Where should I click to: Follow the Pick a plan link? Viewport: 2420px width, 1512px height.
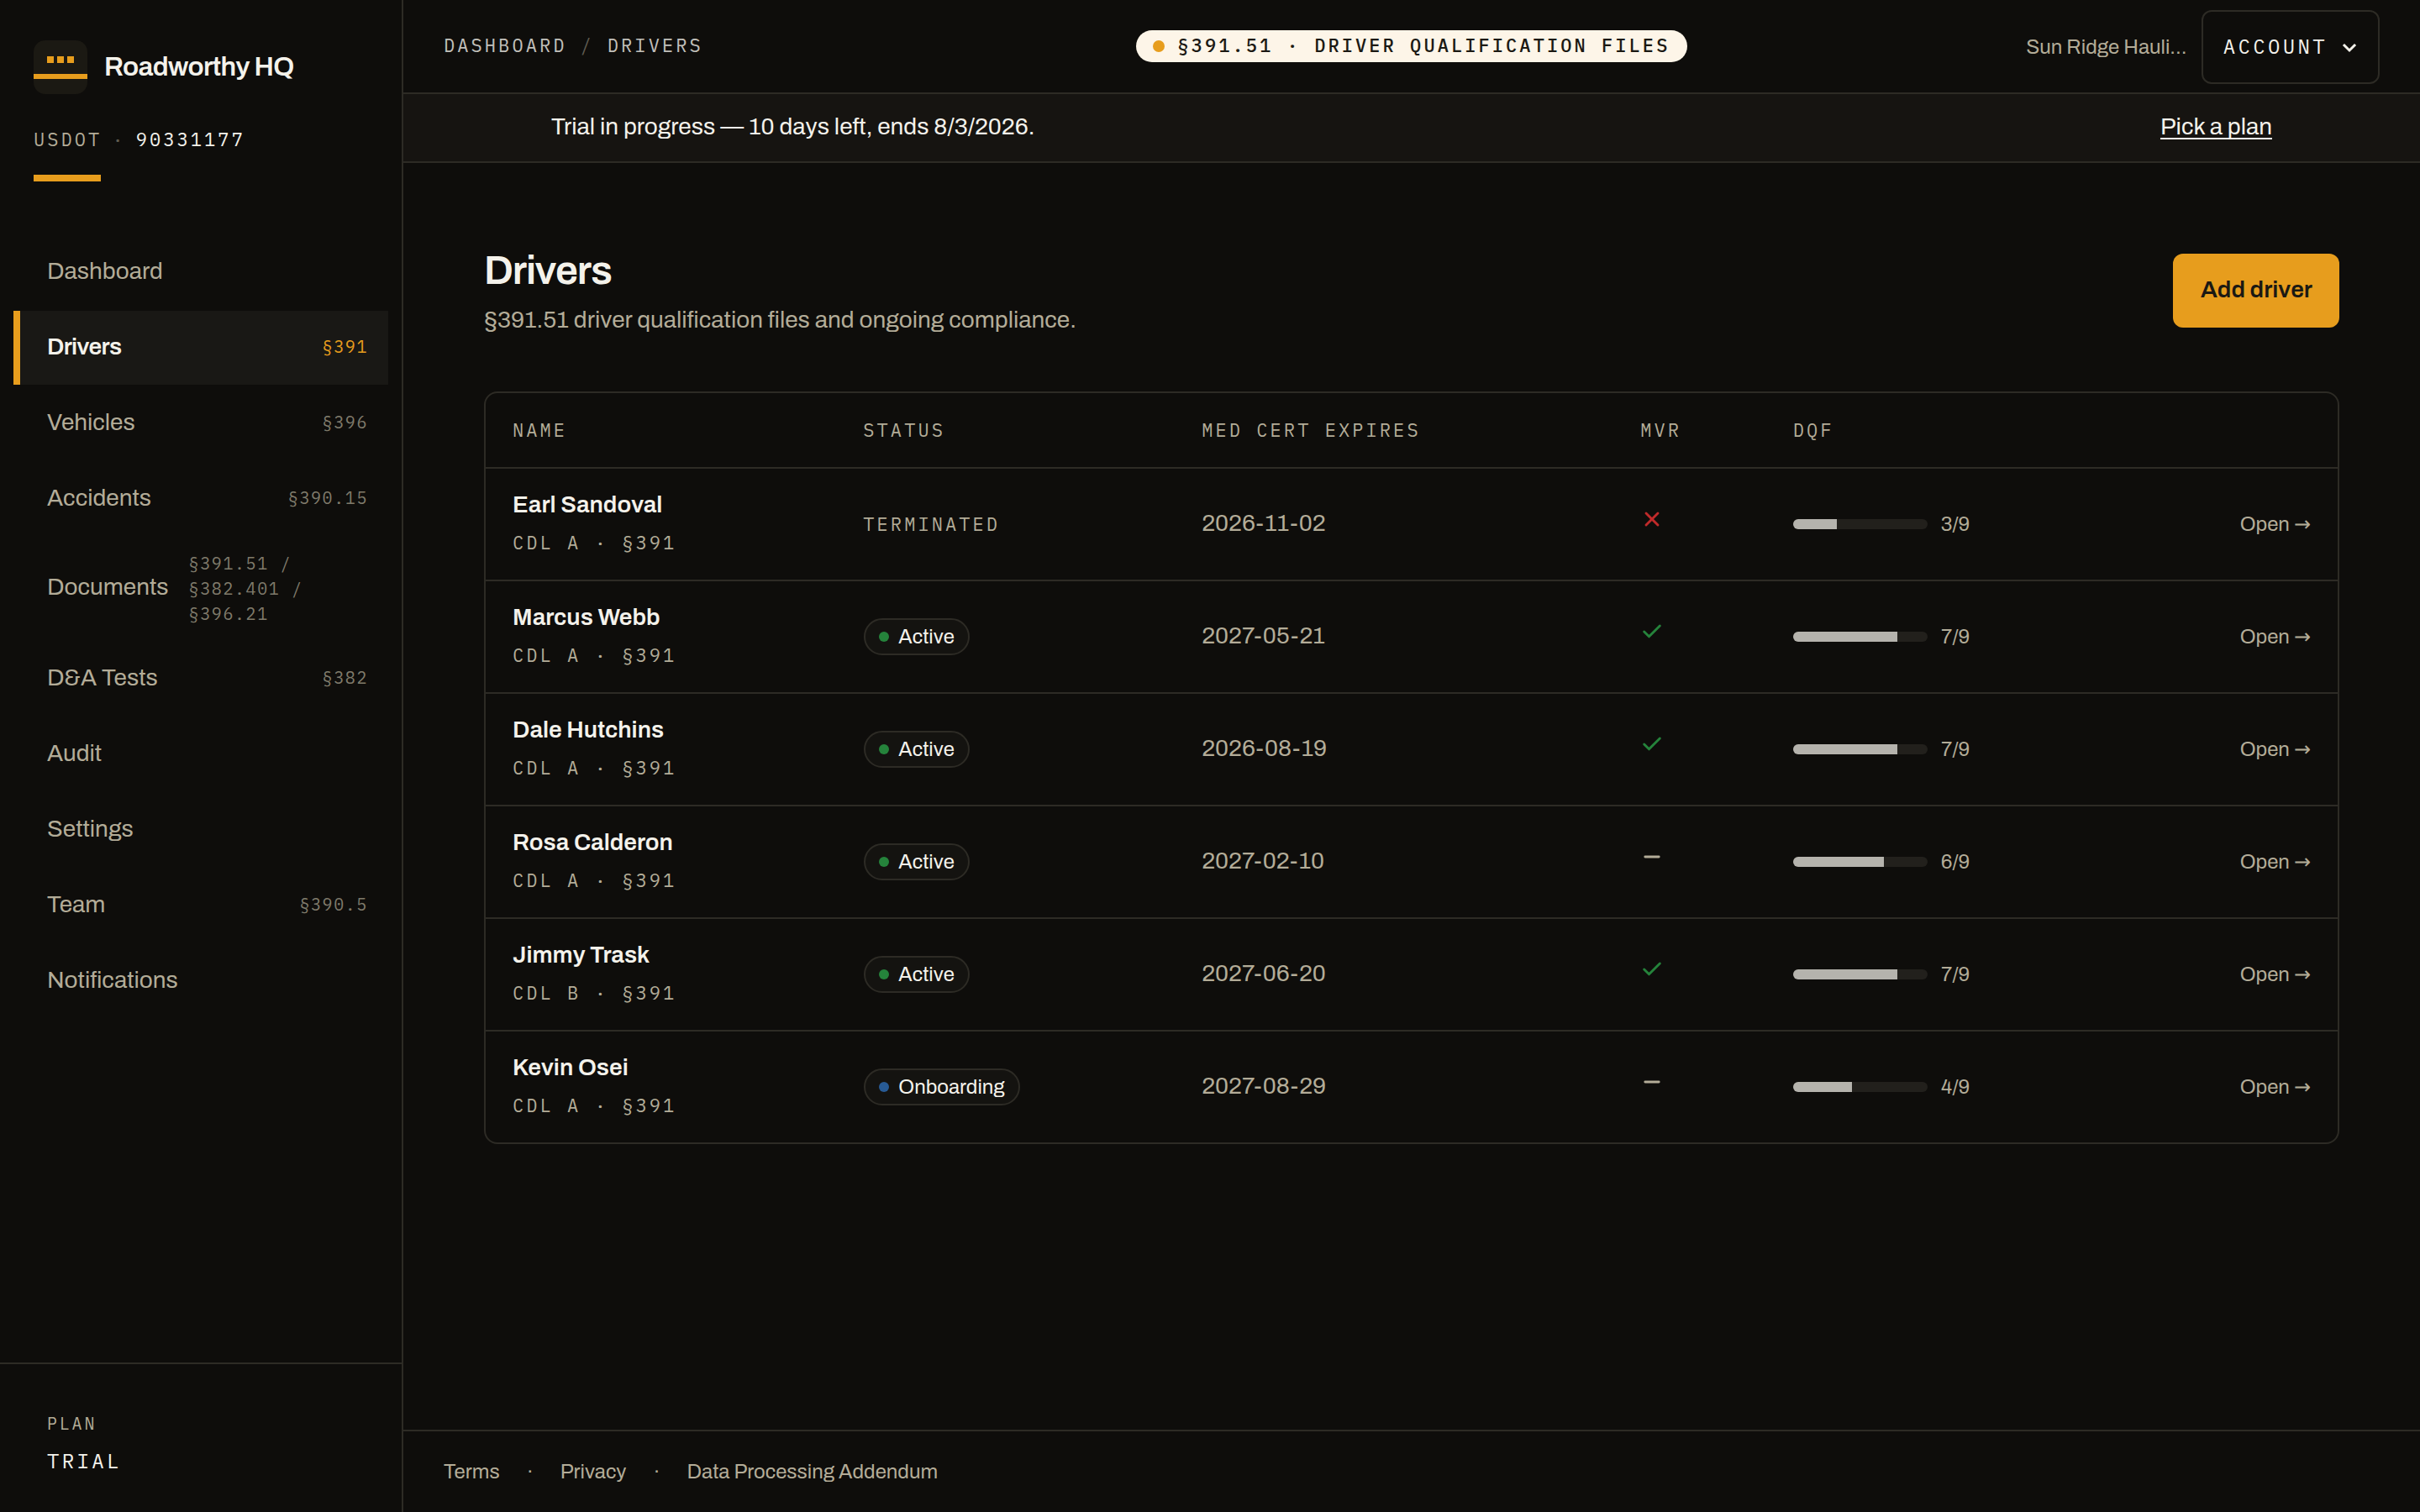[2215, 127]
